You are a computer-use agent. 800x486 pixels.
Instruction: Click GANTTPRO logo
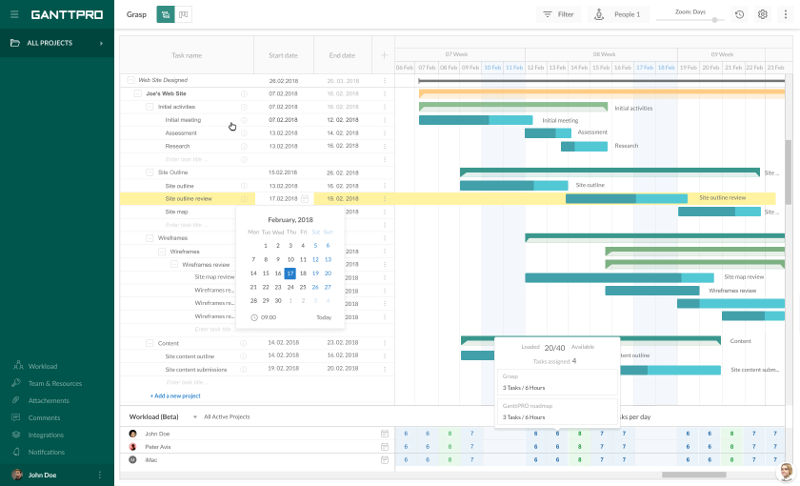tap(67, 15)
